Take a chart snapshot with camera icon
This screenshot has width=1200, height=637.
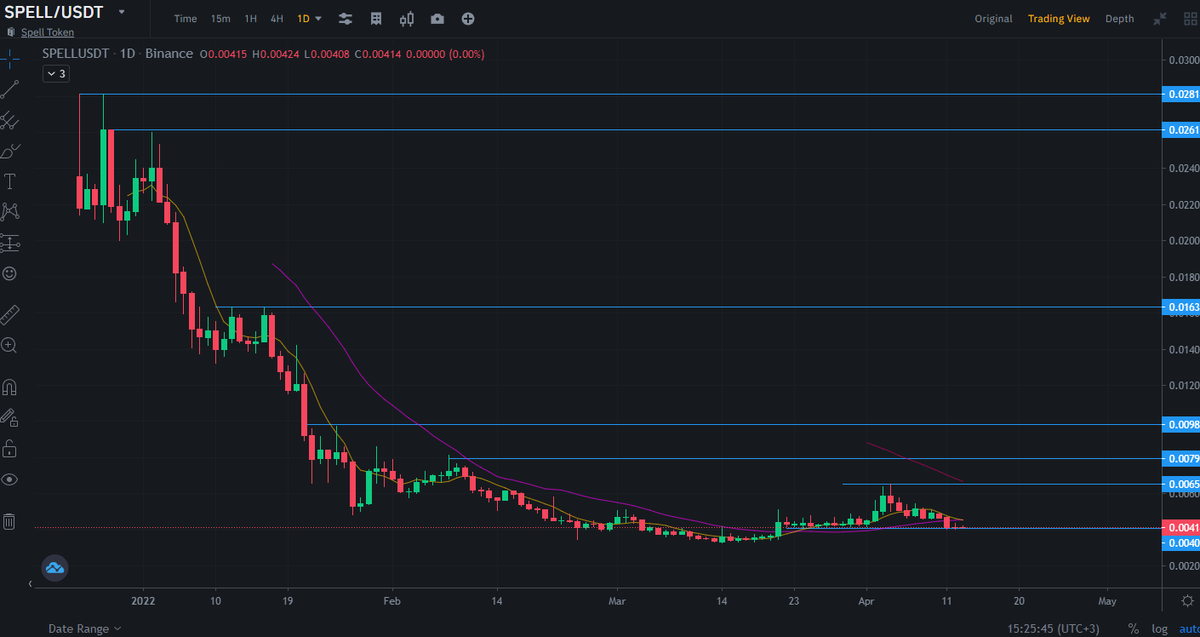pos(438,19)
